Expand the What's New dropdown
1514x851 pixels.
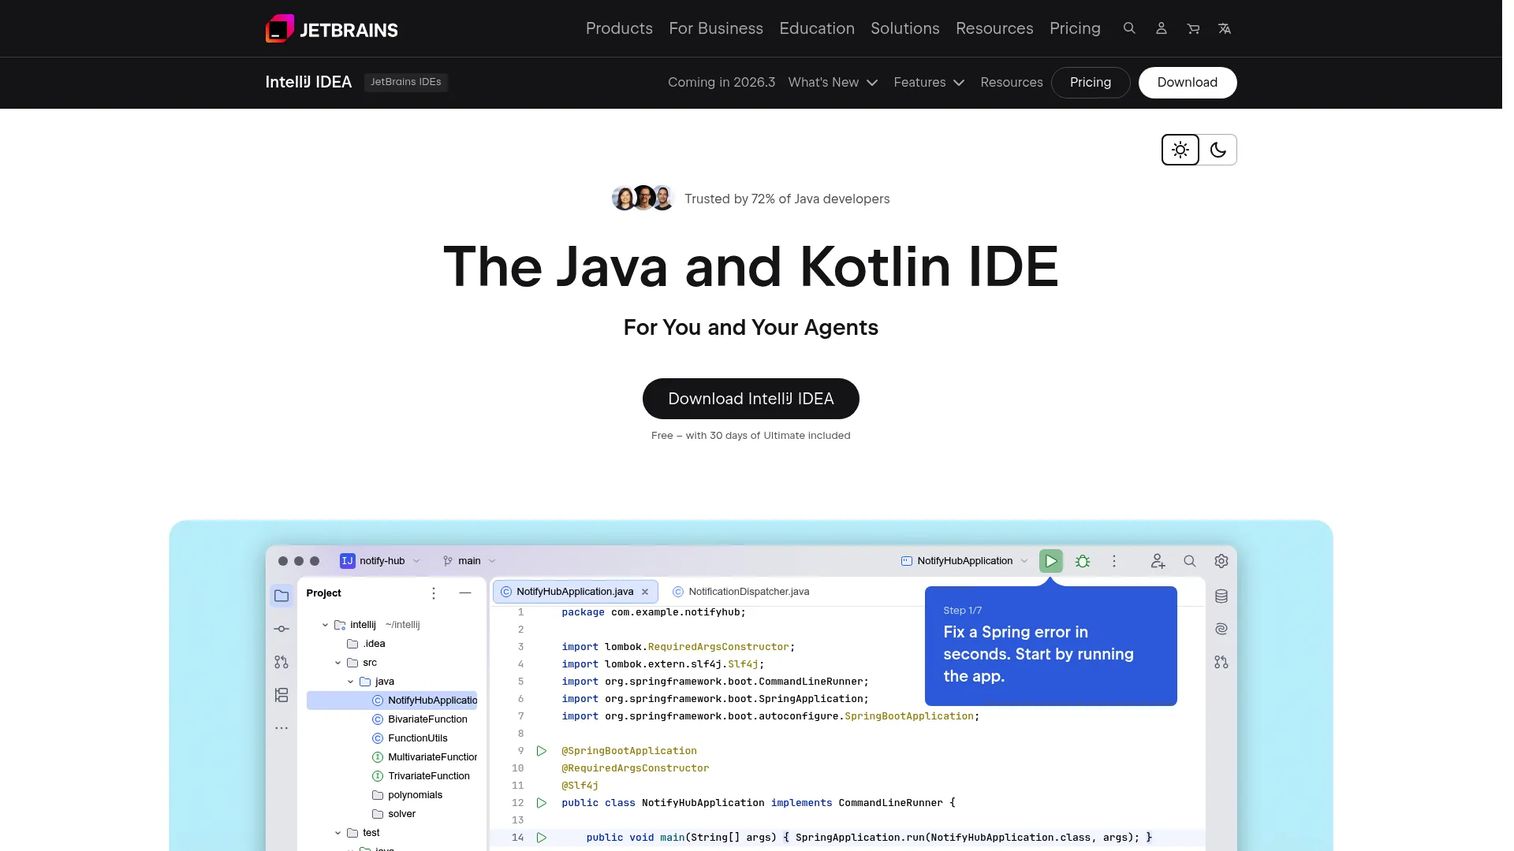coord(833,82)
